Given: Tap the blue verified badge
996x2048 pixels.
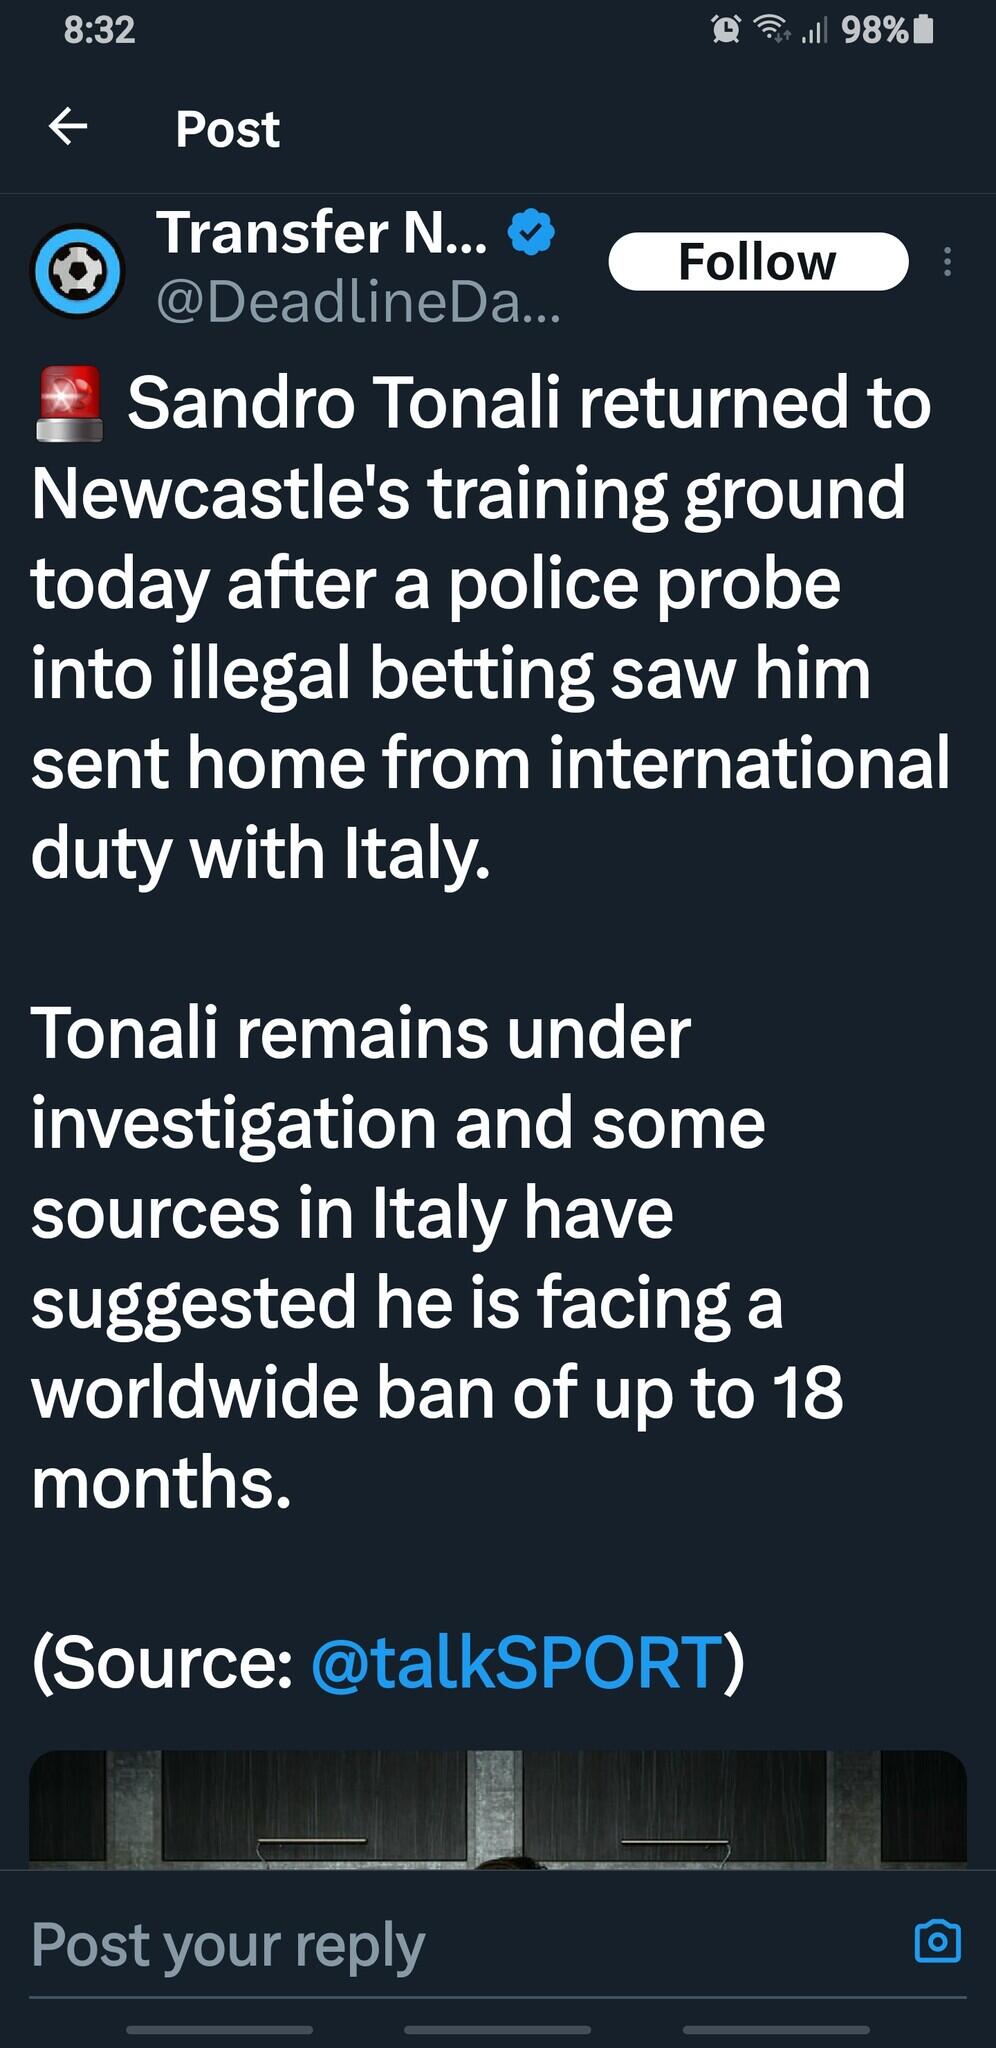Looking at the screenshot, I should (x=531, y=233).
